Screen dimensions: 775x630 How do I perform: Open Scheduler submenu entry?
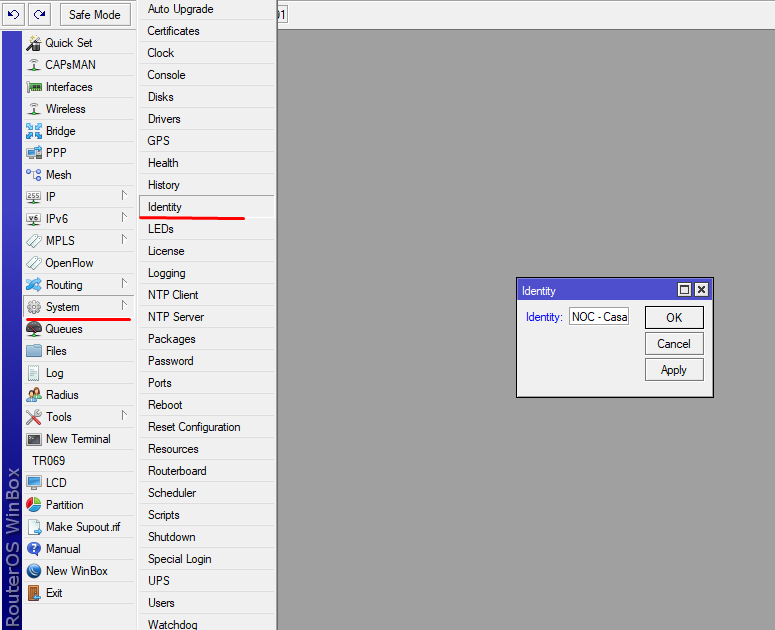point(207,493)
